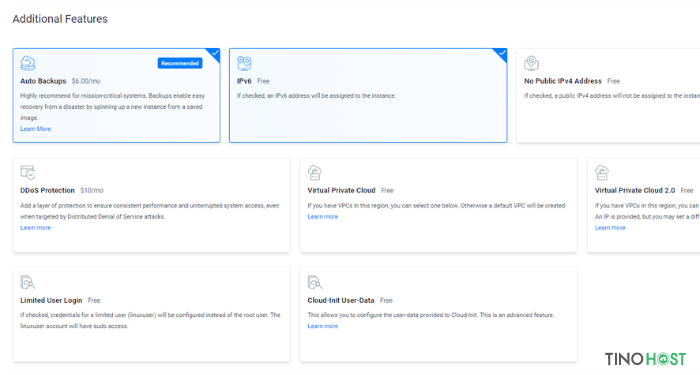The width and height of the screenshot is (700, 375).
Task: Open Learn More under Auto Backups
Action: 35,129
